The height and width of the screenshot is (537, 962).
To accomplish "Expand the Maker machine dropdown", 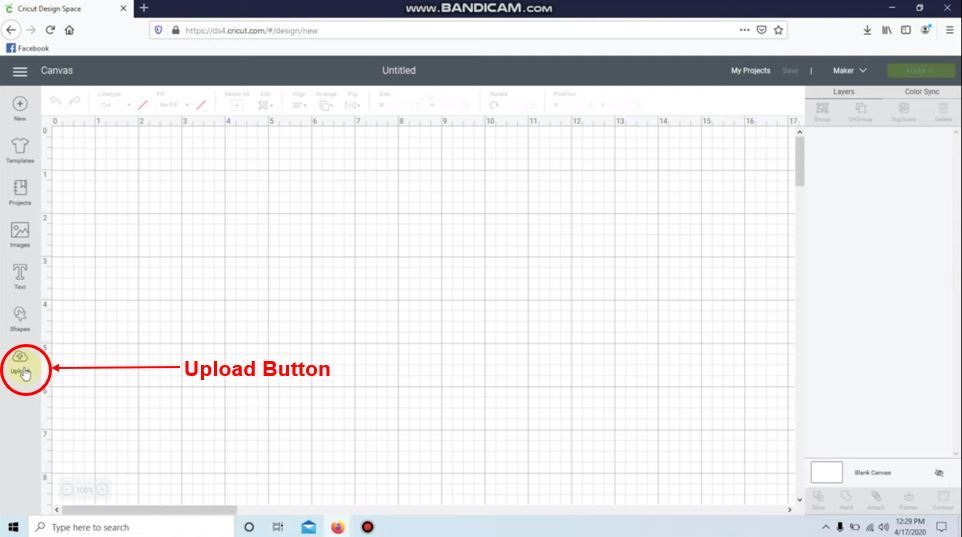I will [x=849, y=71].
